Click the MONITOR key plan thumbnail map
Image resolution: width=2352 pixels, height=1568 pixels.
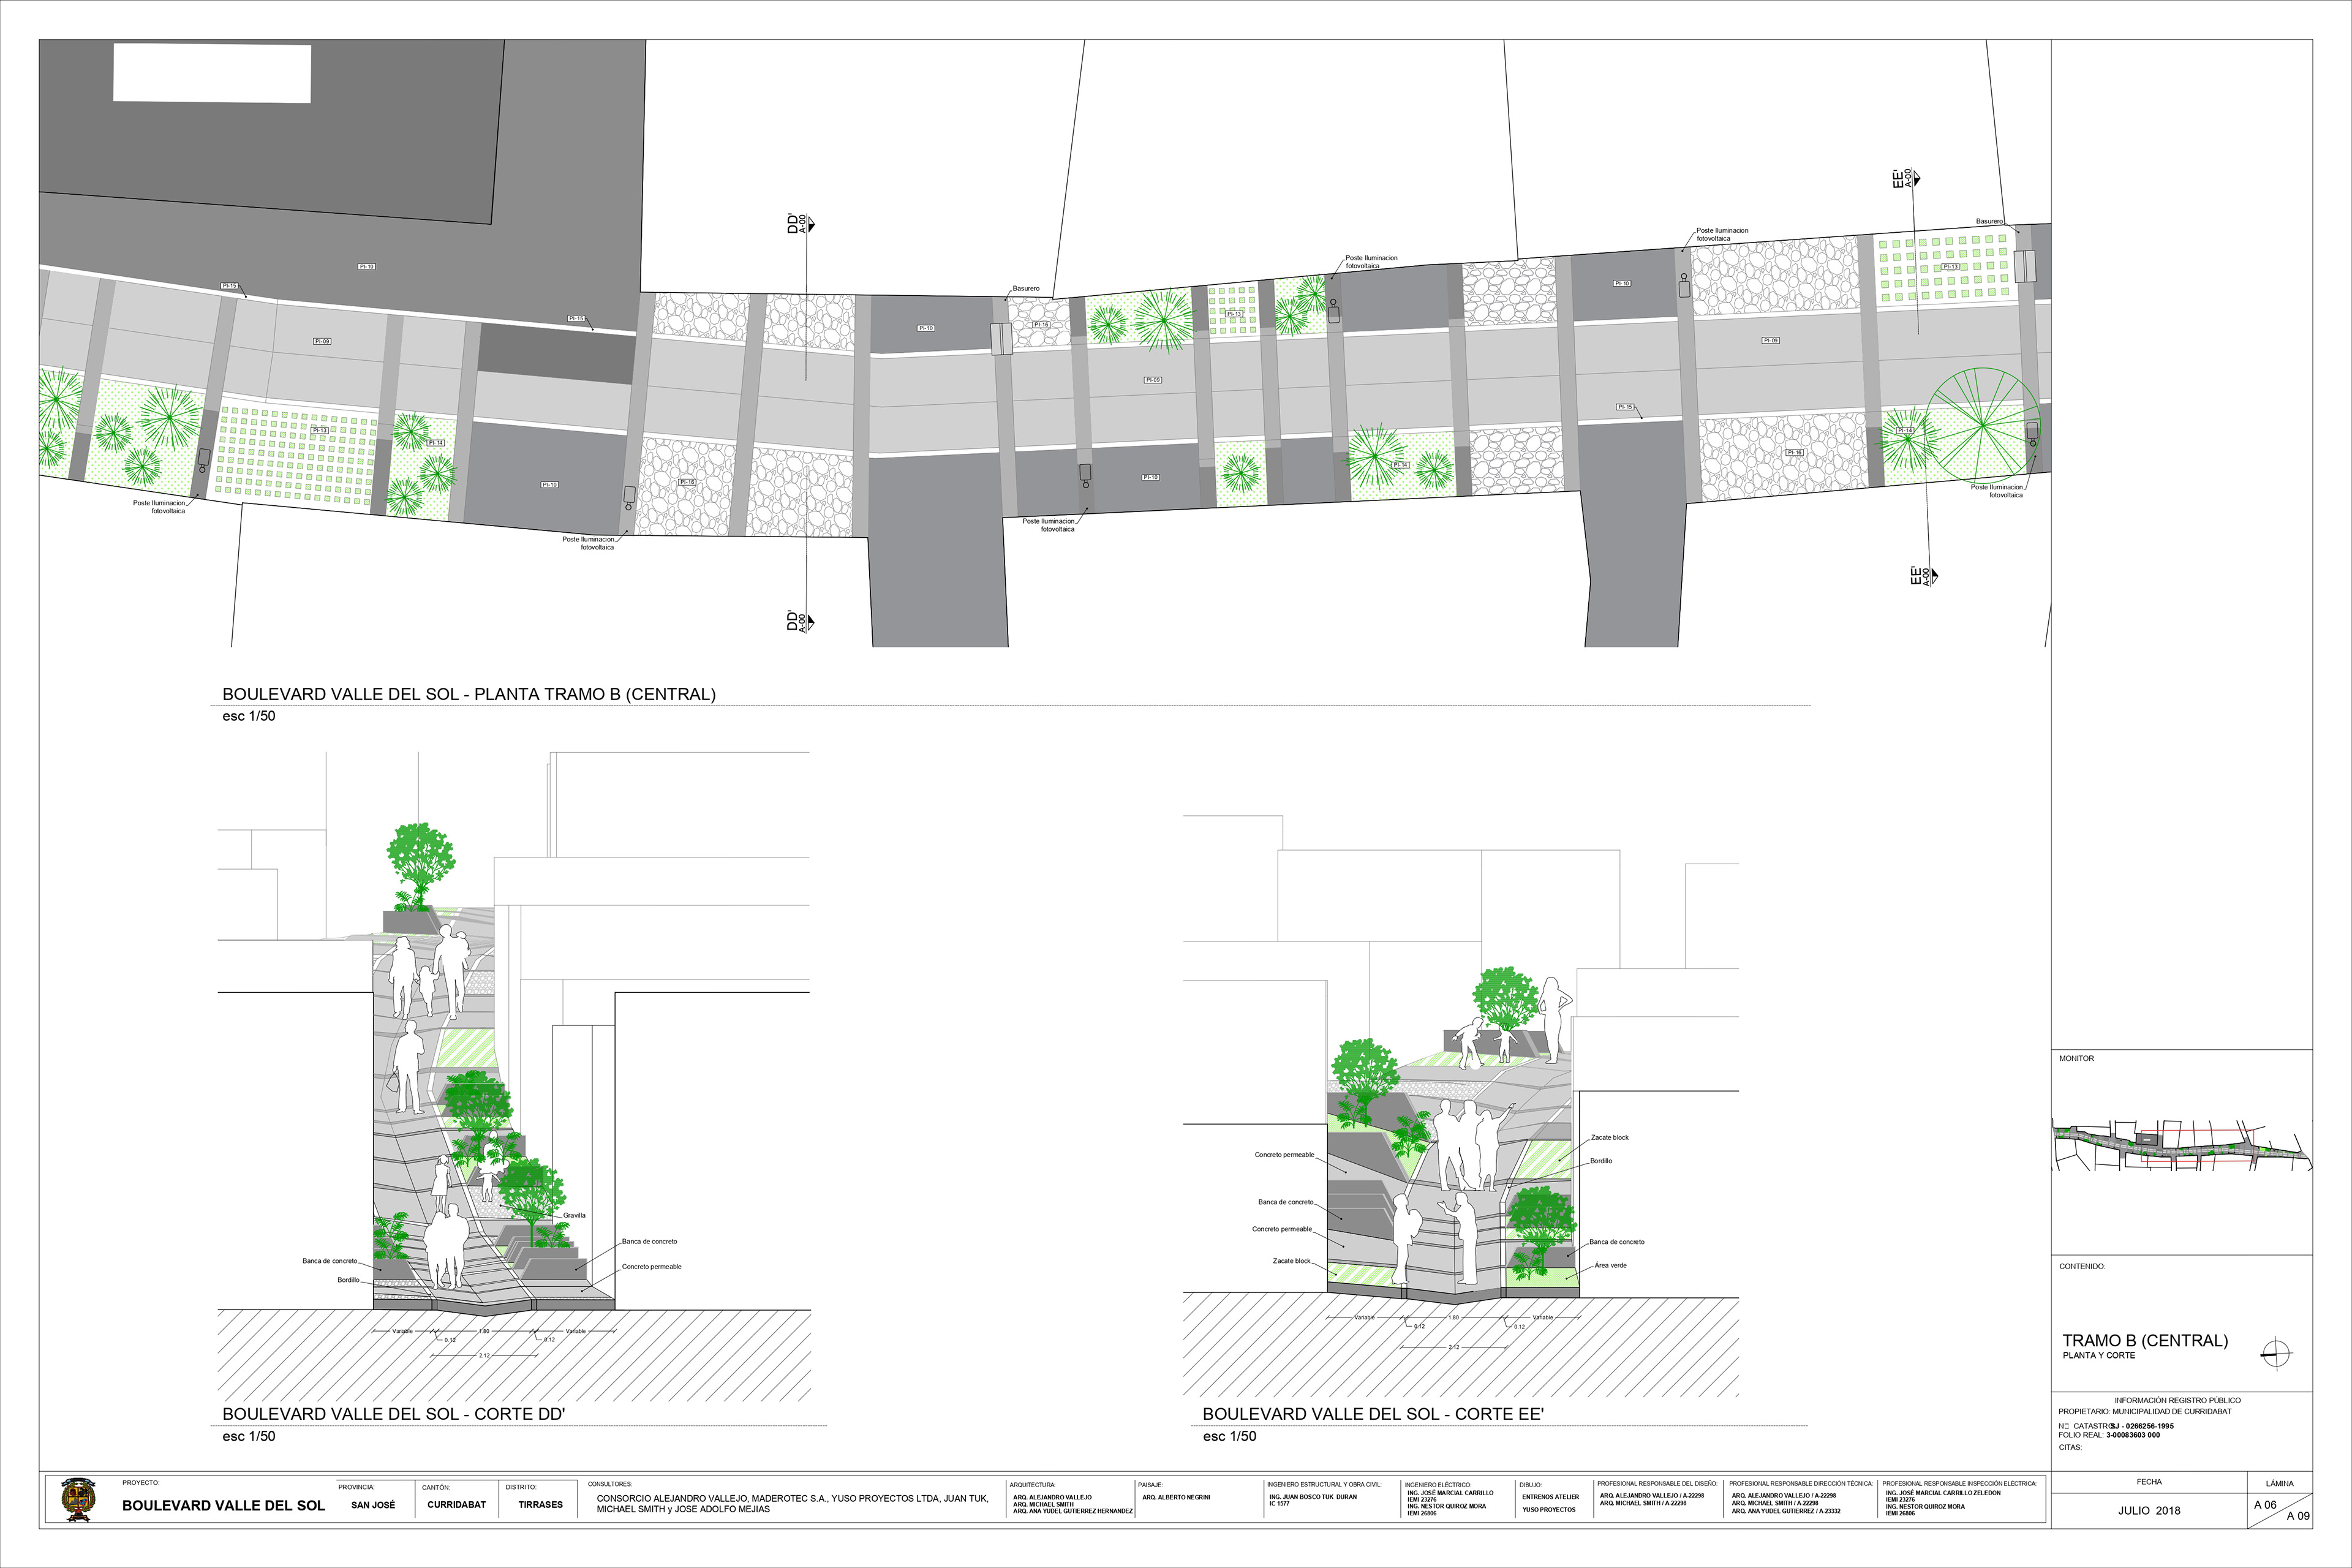(x=2180, y=1145)
